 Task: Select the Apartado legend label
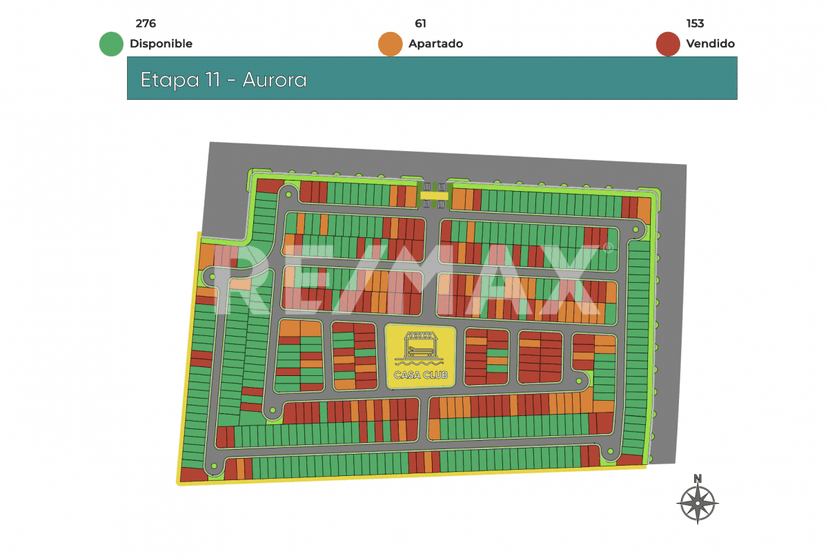pyautogui.click(x=435, y=44)
